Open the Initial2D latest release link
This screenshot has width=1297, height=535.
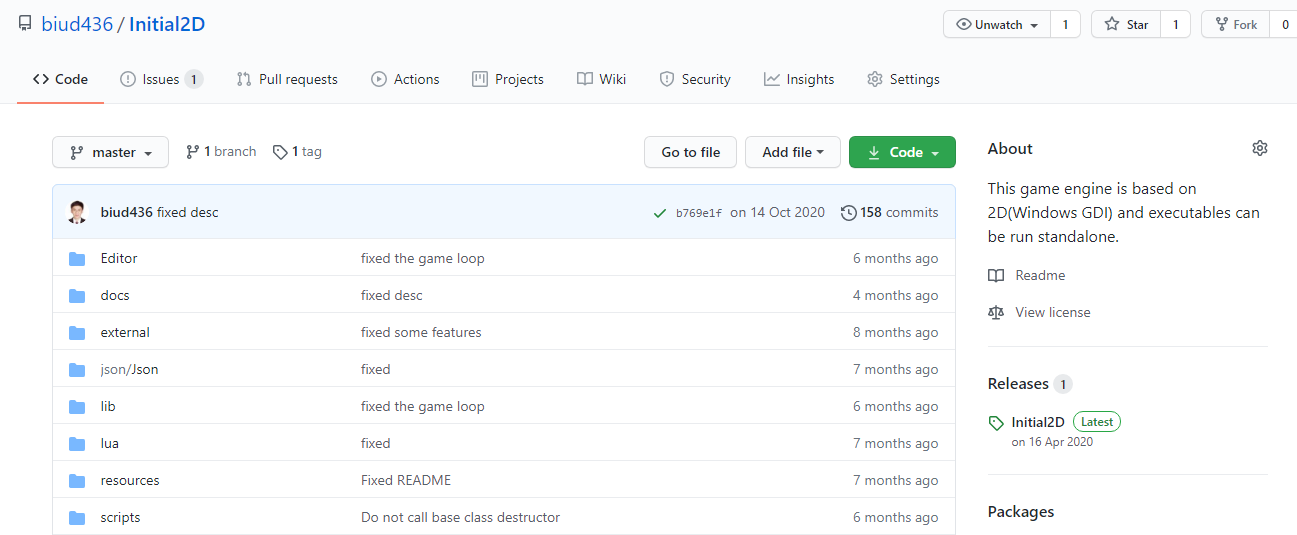[1038, 422]
